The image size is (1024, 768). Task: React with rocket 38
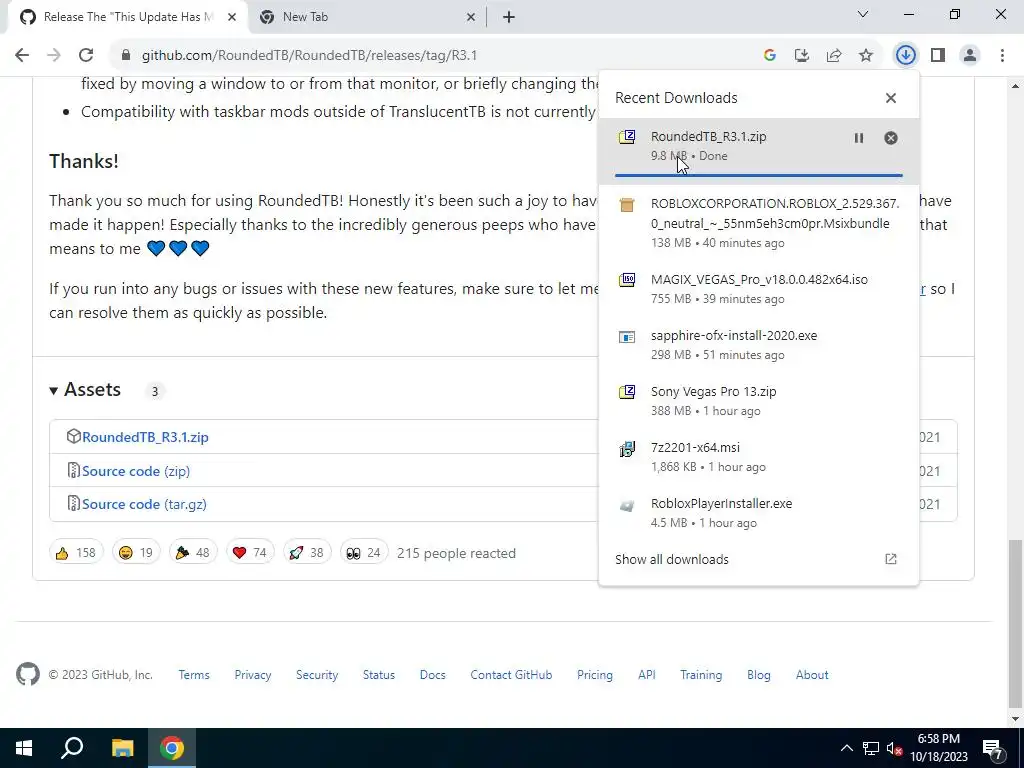pyautogui.click(x=307, y=553)
